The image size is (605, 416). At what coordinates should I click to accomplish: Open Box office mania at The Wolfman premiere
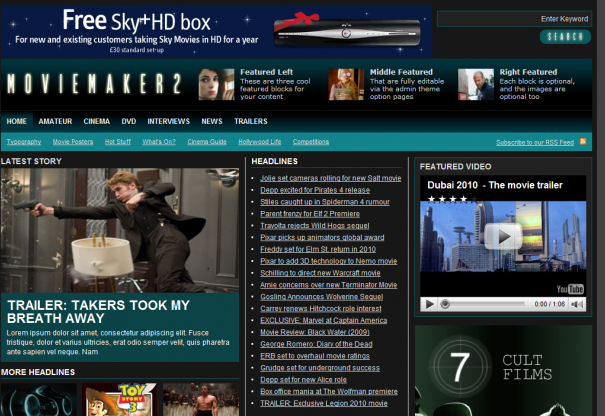[x=329, y=391]
